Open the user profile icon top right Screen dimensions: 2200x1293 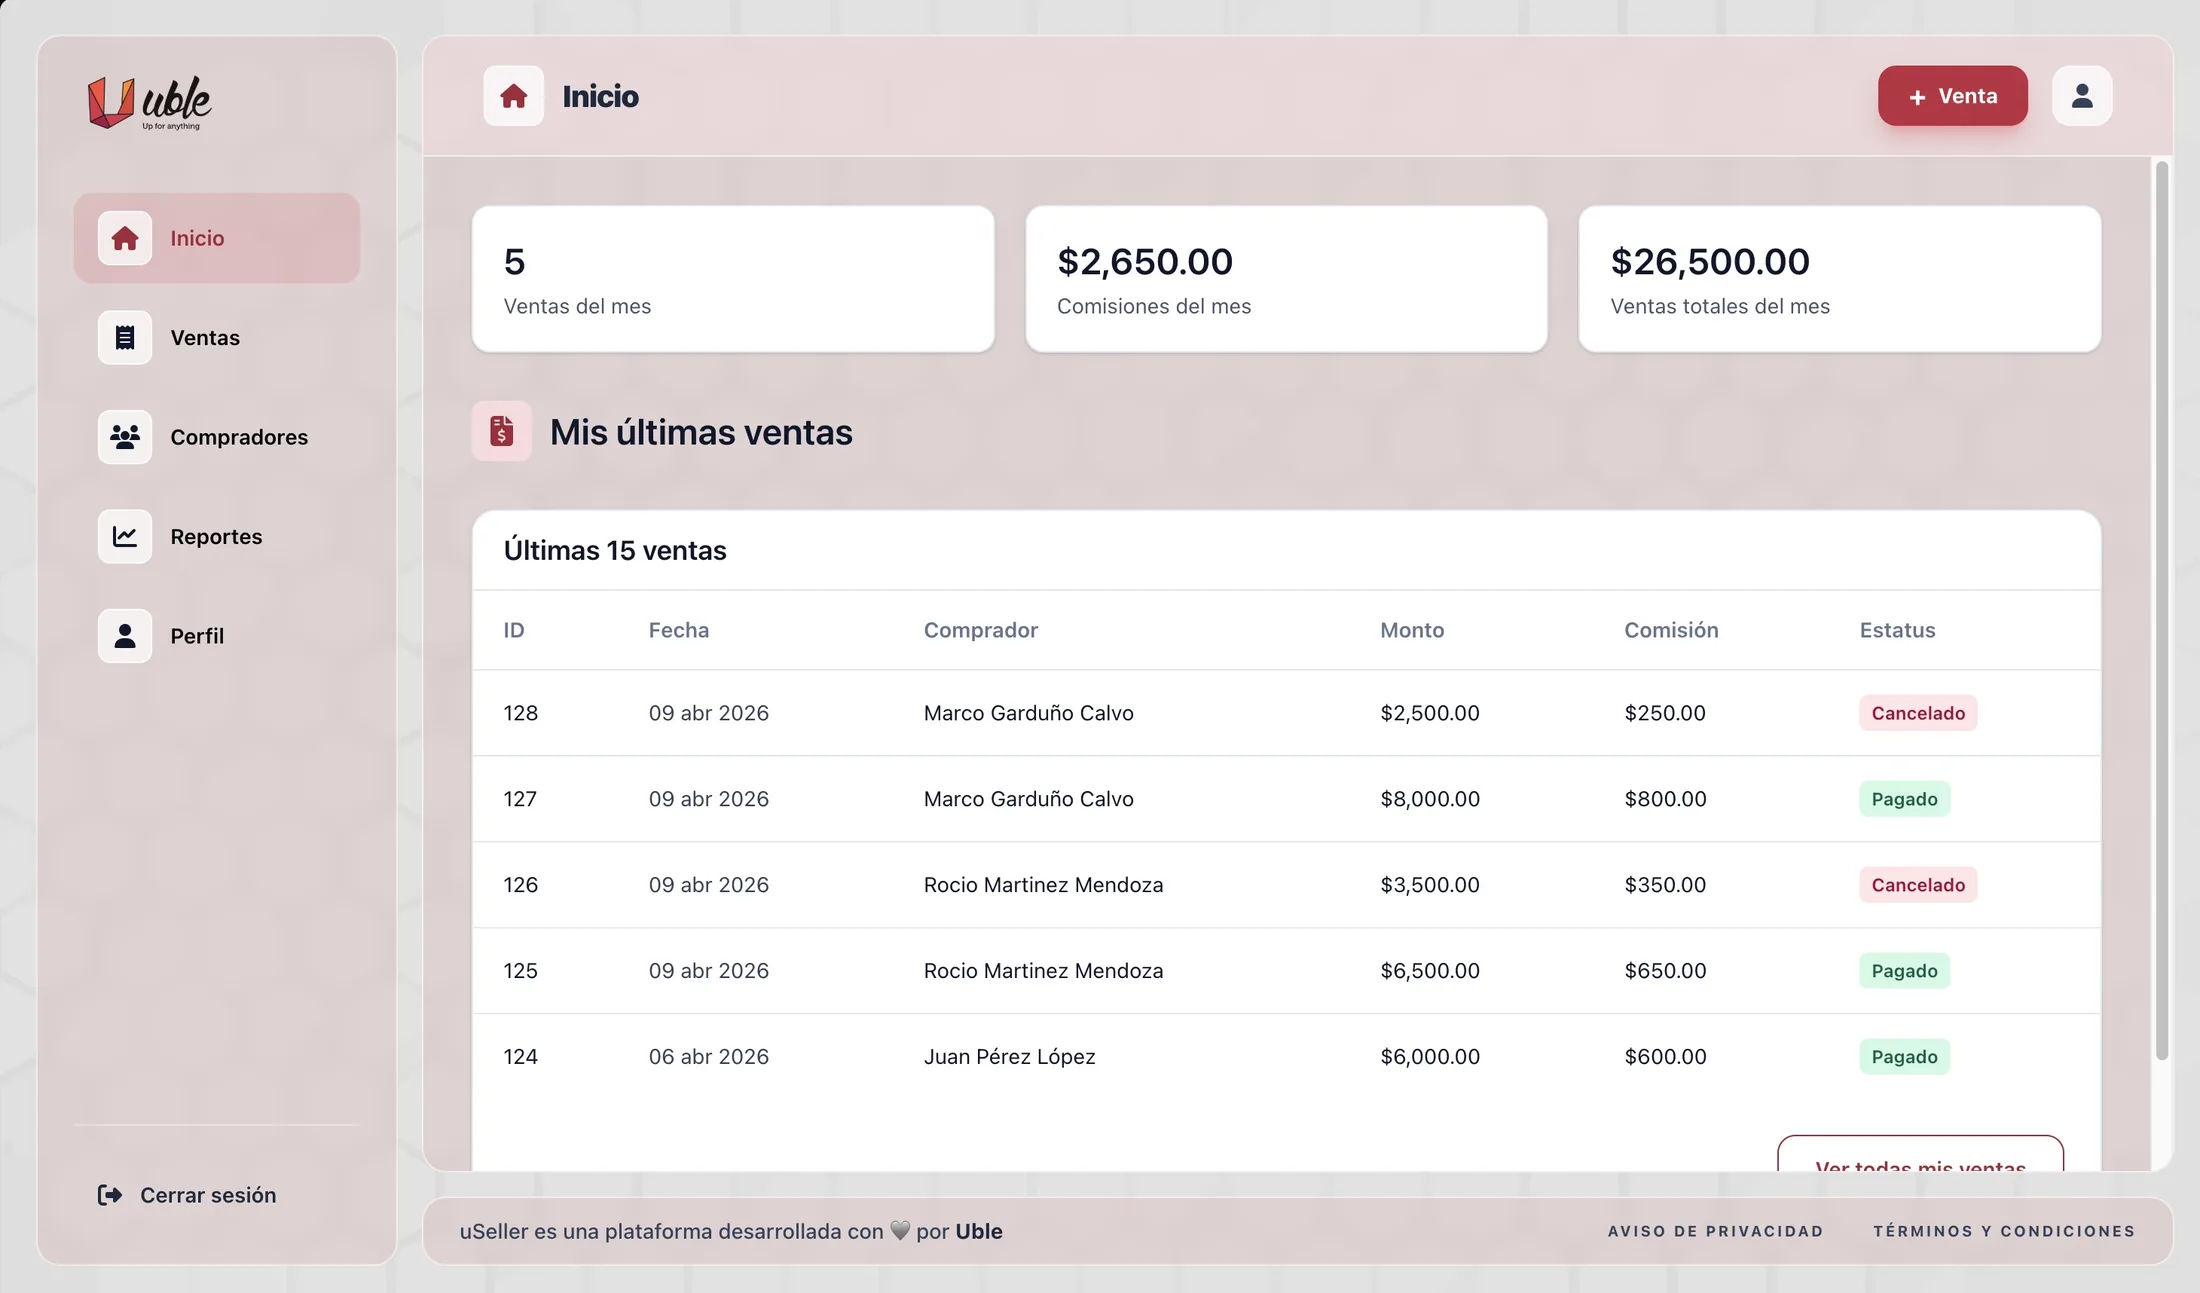[2082, 96]
